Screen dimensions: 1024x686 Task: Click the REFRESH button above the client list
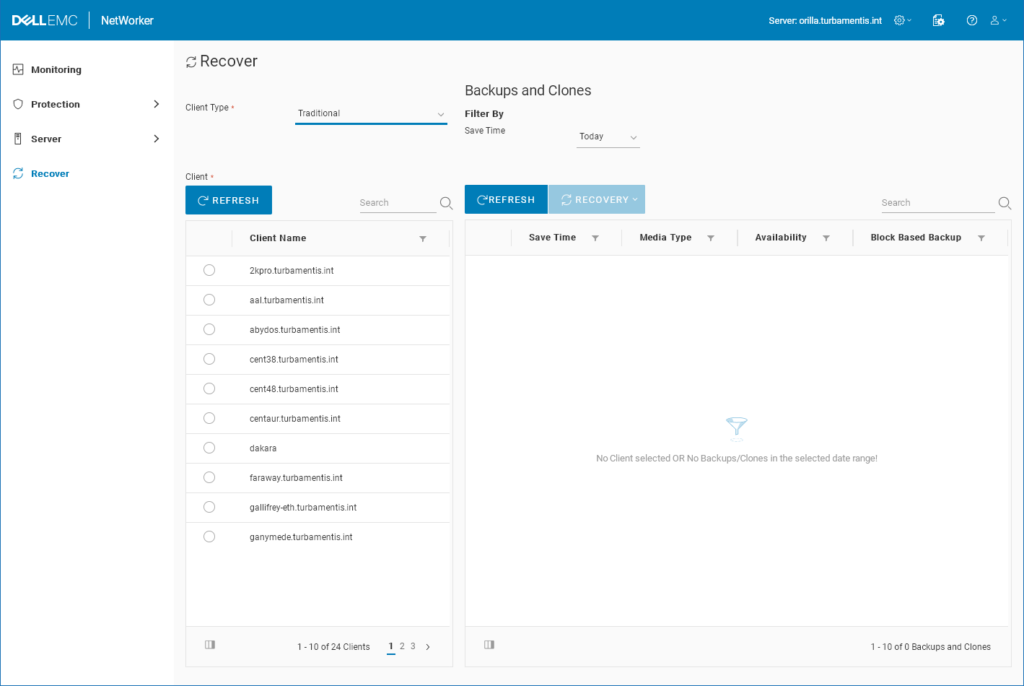[228, 200]
